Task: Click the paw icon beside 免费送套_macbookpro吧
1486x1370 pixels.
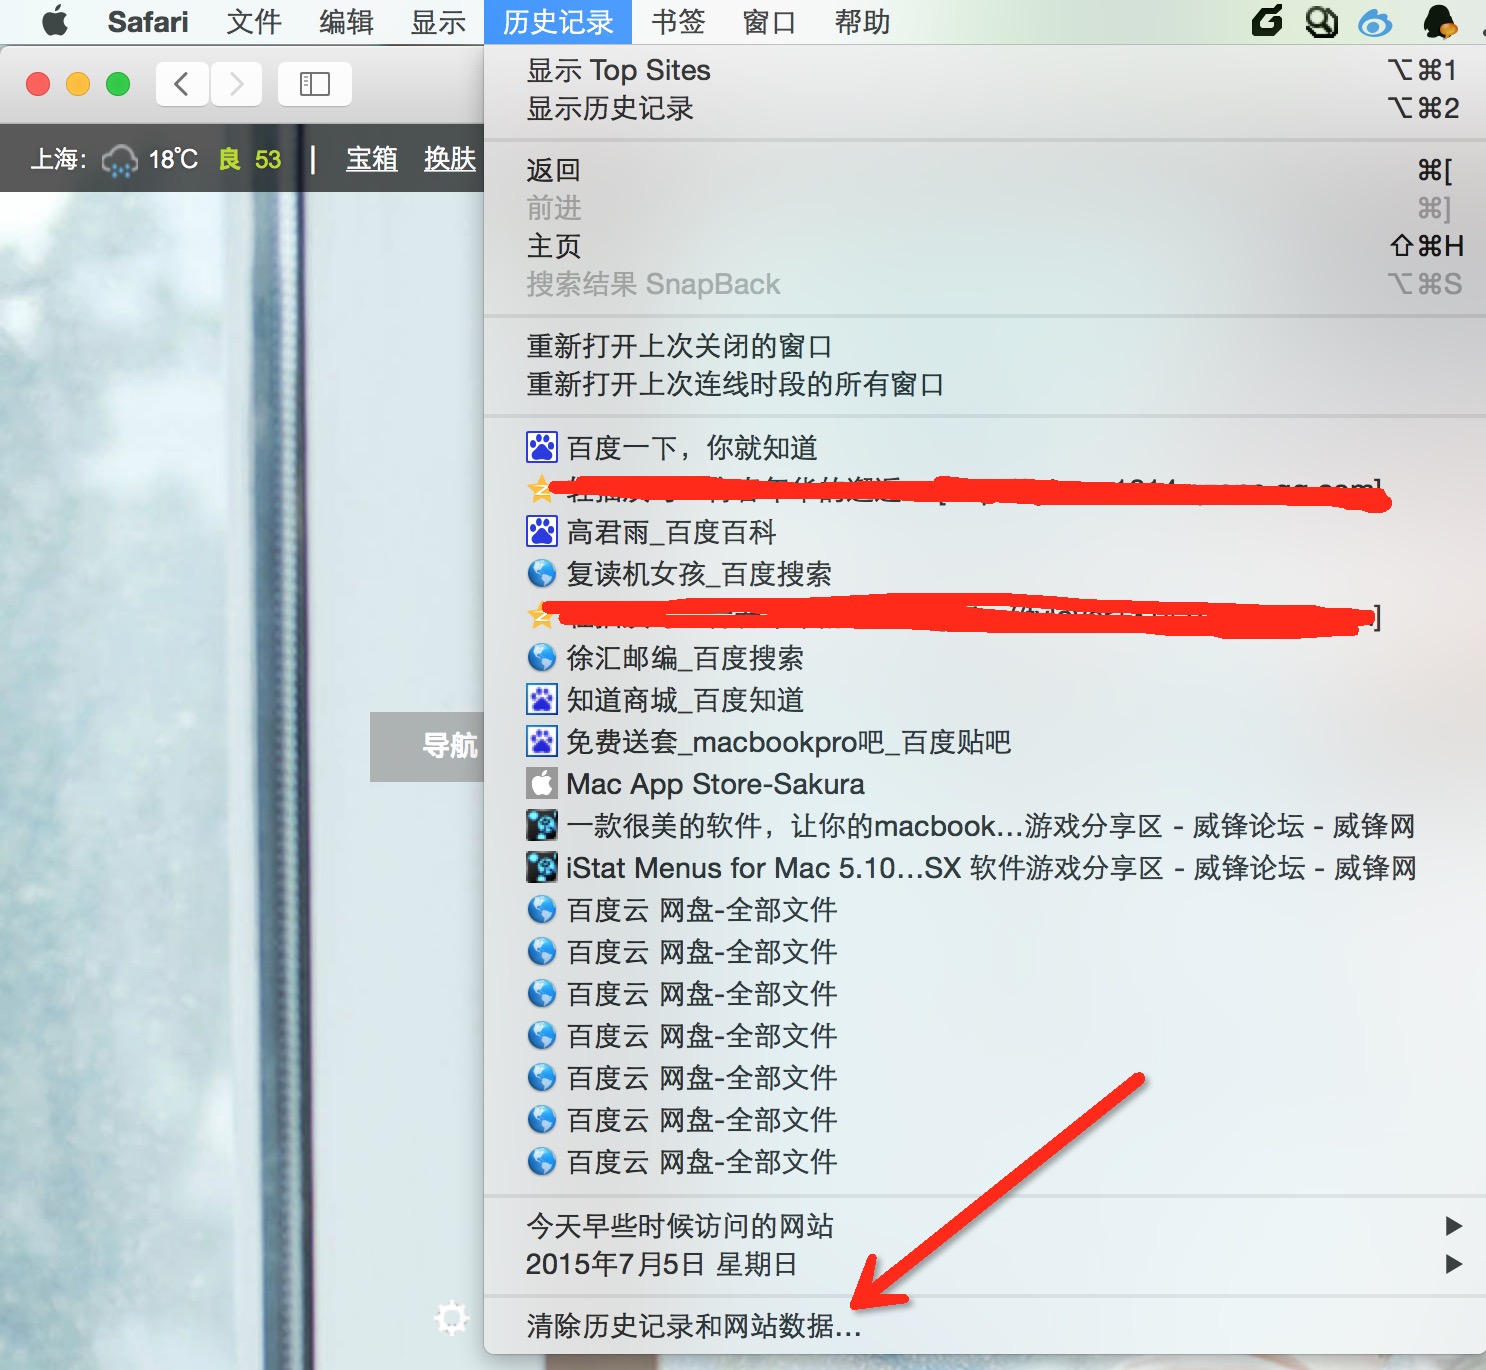Action: (x=542, y=741)
